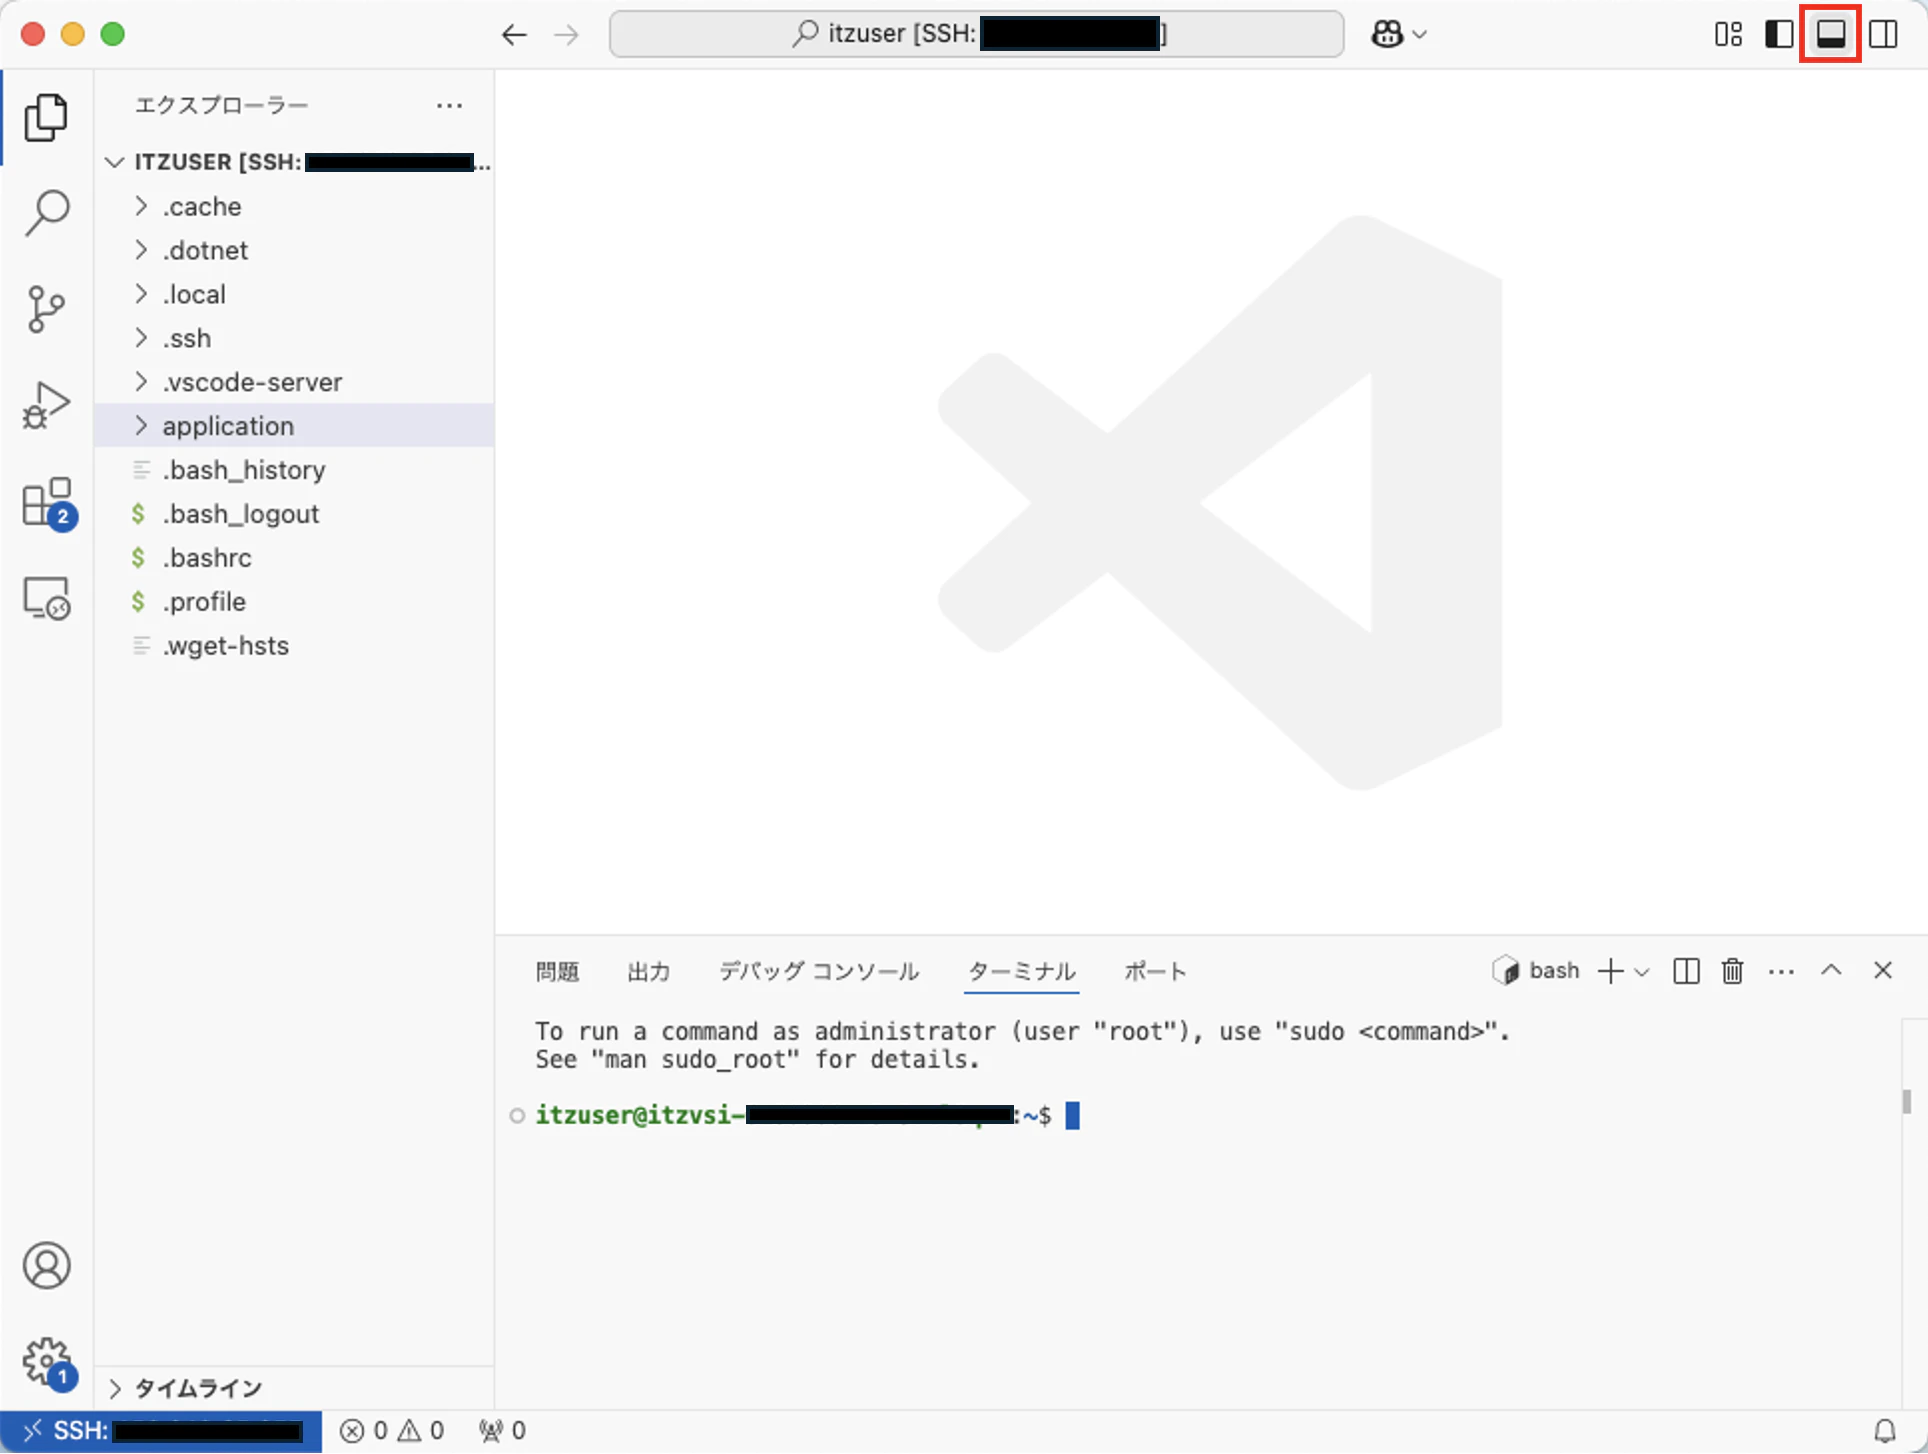This screenshot has width=1928, height=1454.
Task: Expand the .dotnet folder
Action: click(294, 250)
